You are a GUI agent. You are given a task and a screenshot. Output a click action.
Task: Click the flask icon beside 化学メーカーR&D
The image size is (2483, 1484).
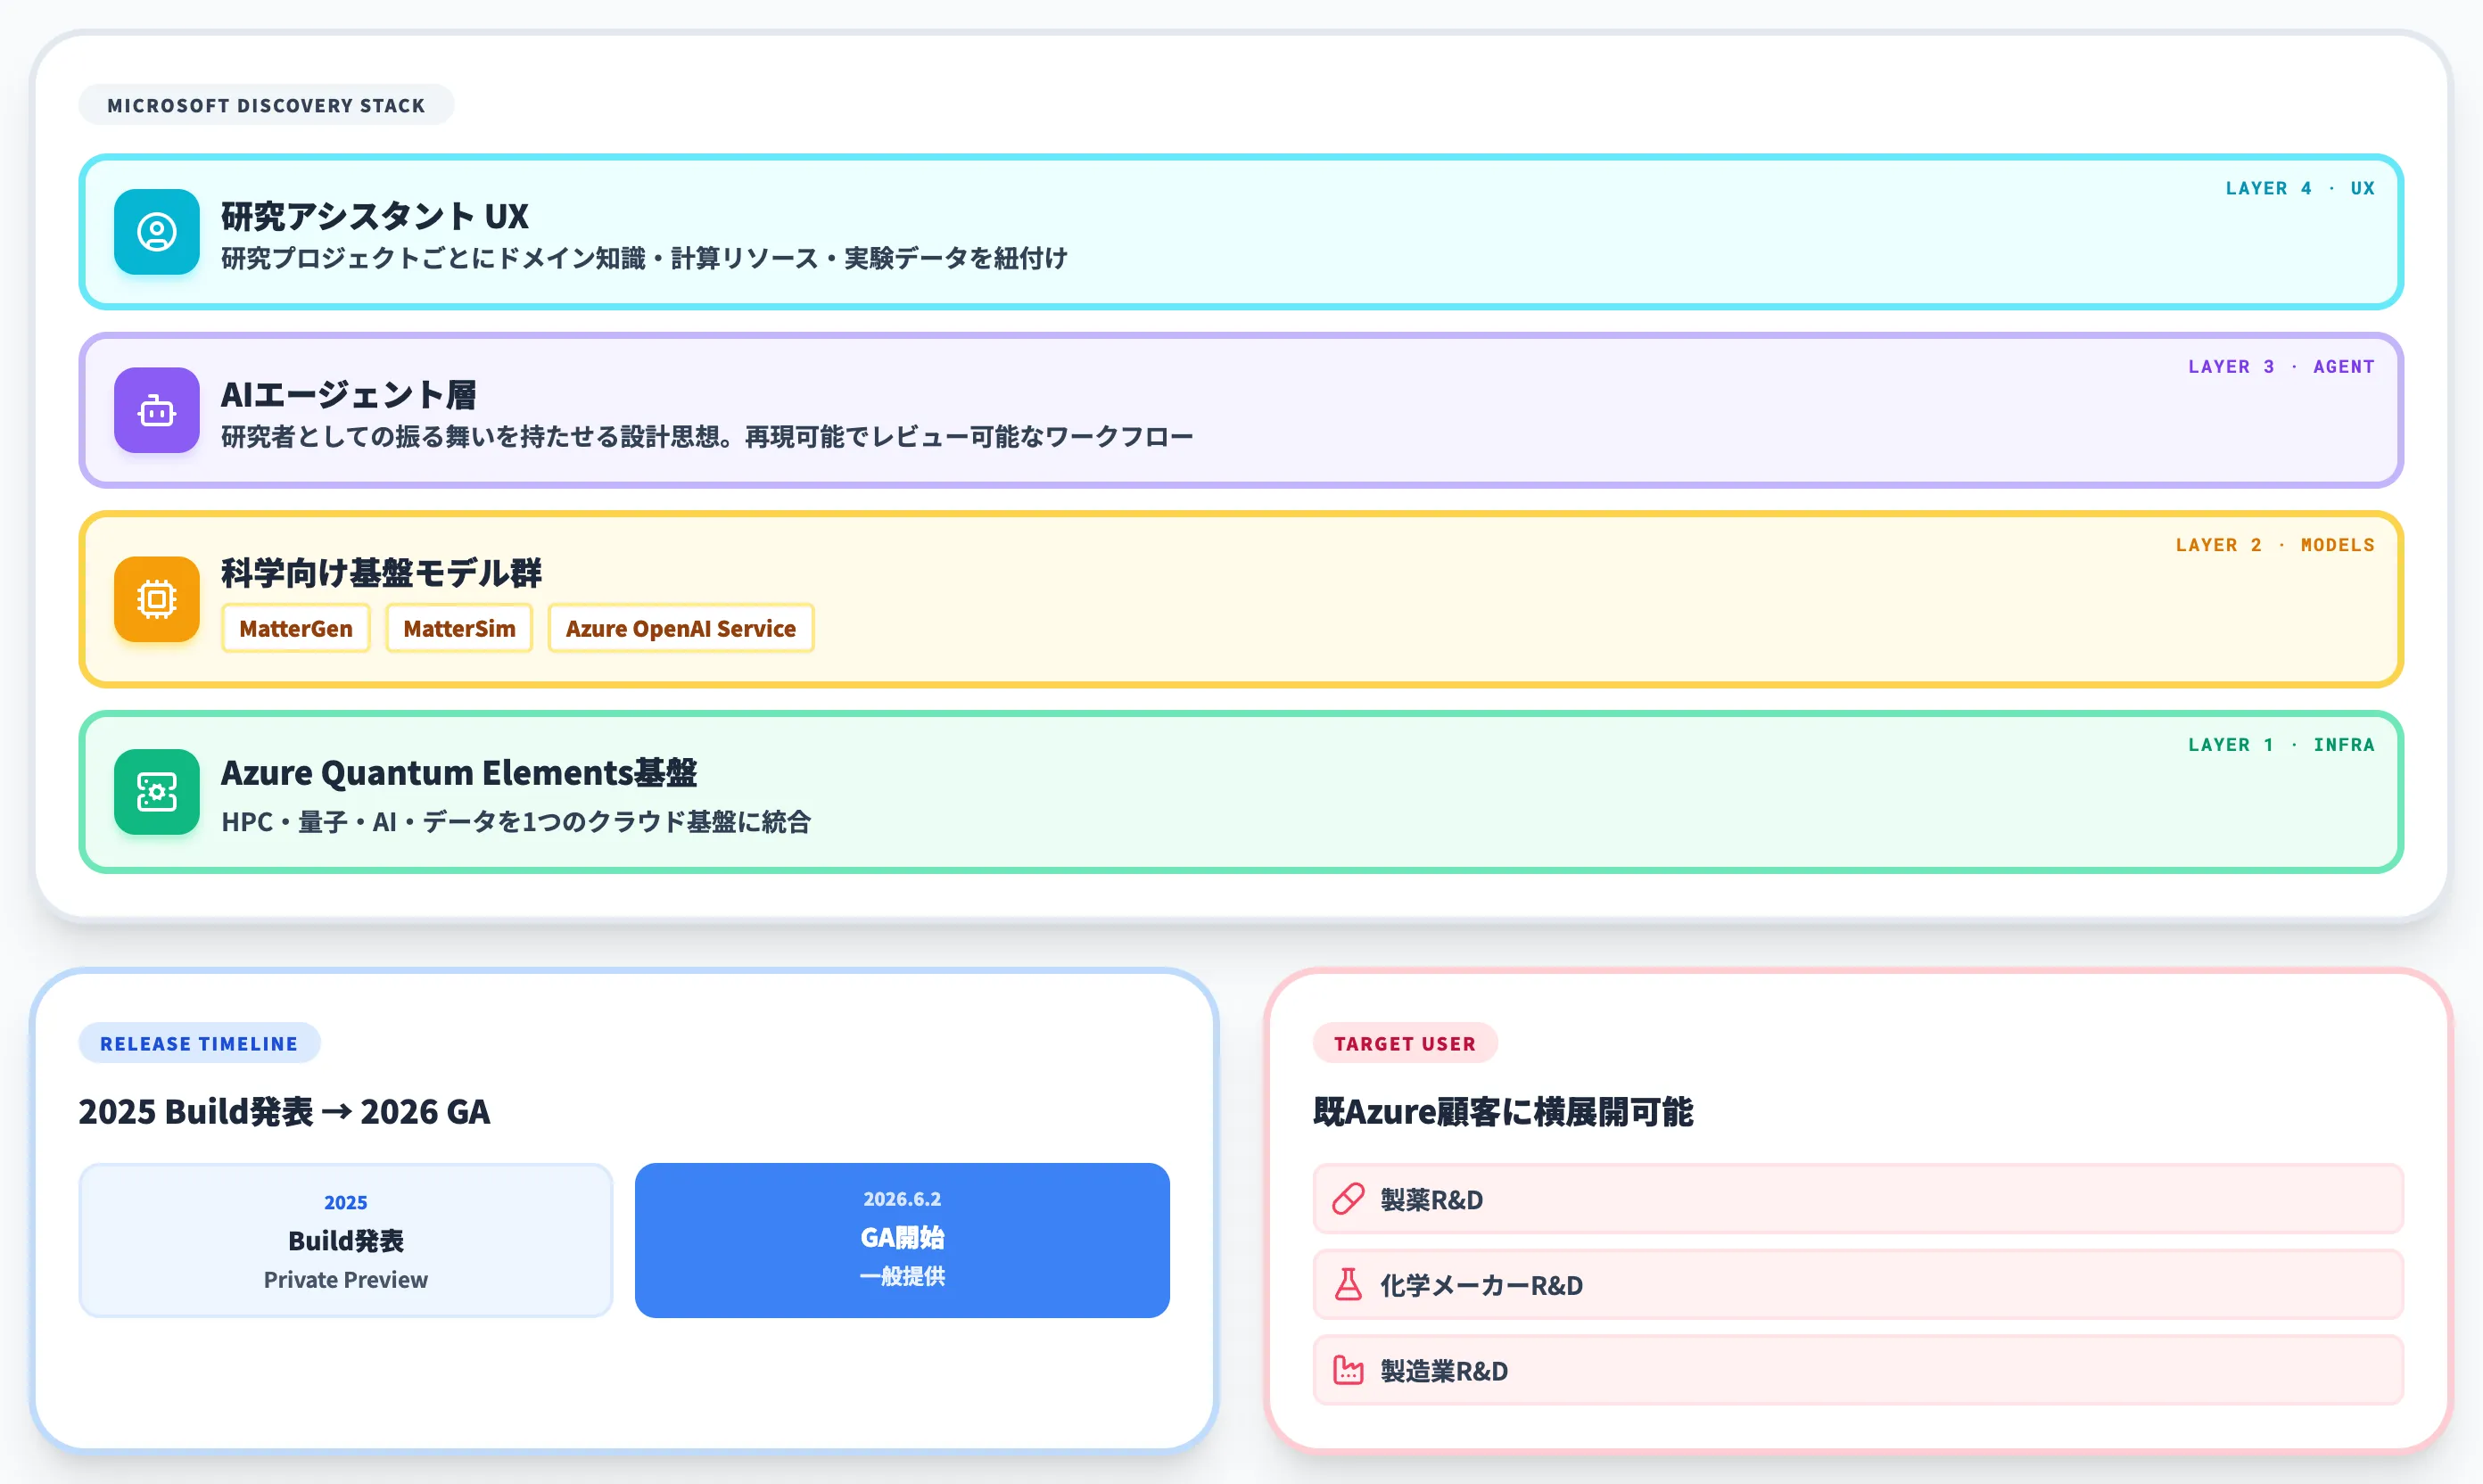point(1348,1284)
